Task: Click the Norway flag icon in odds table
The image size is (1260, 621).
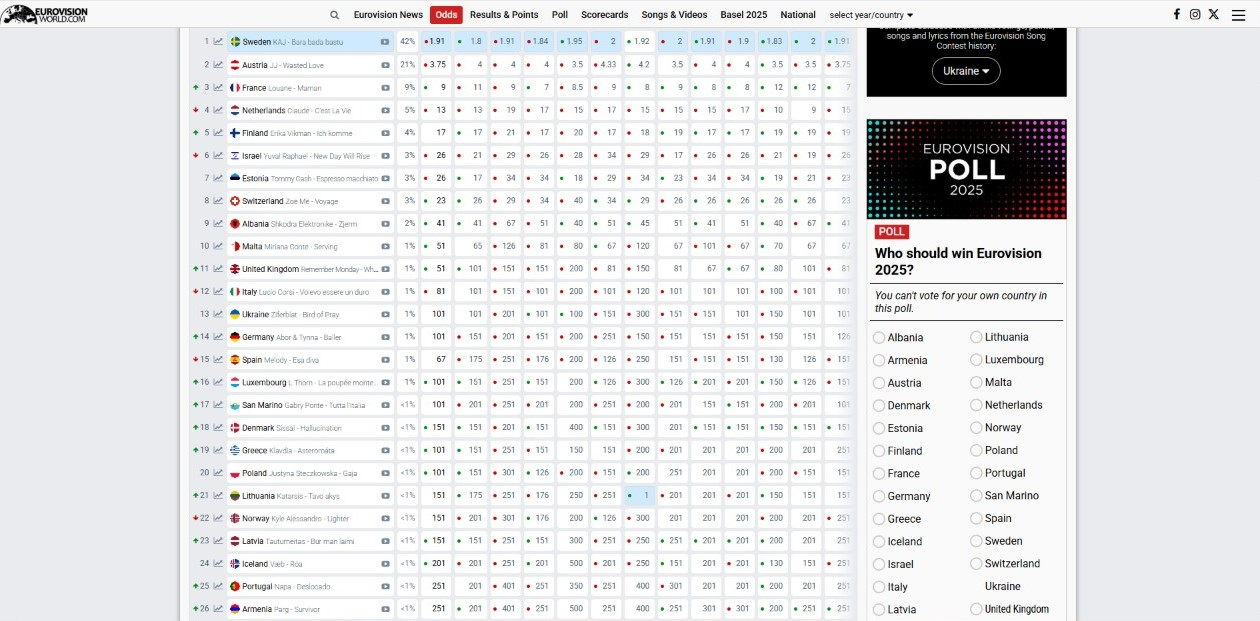Action: point(235,518)
